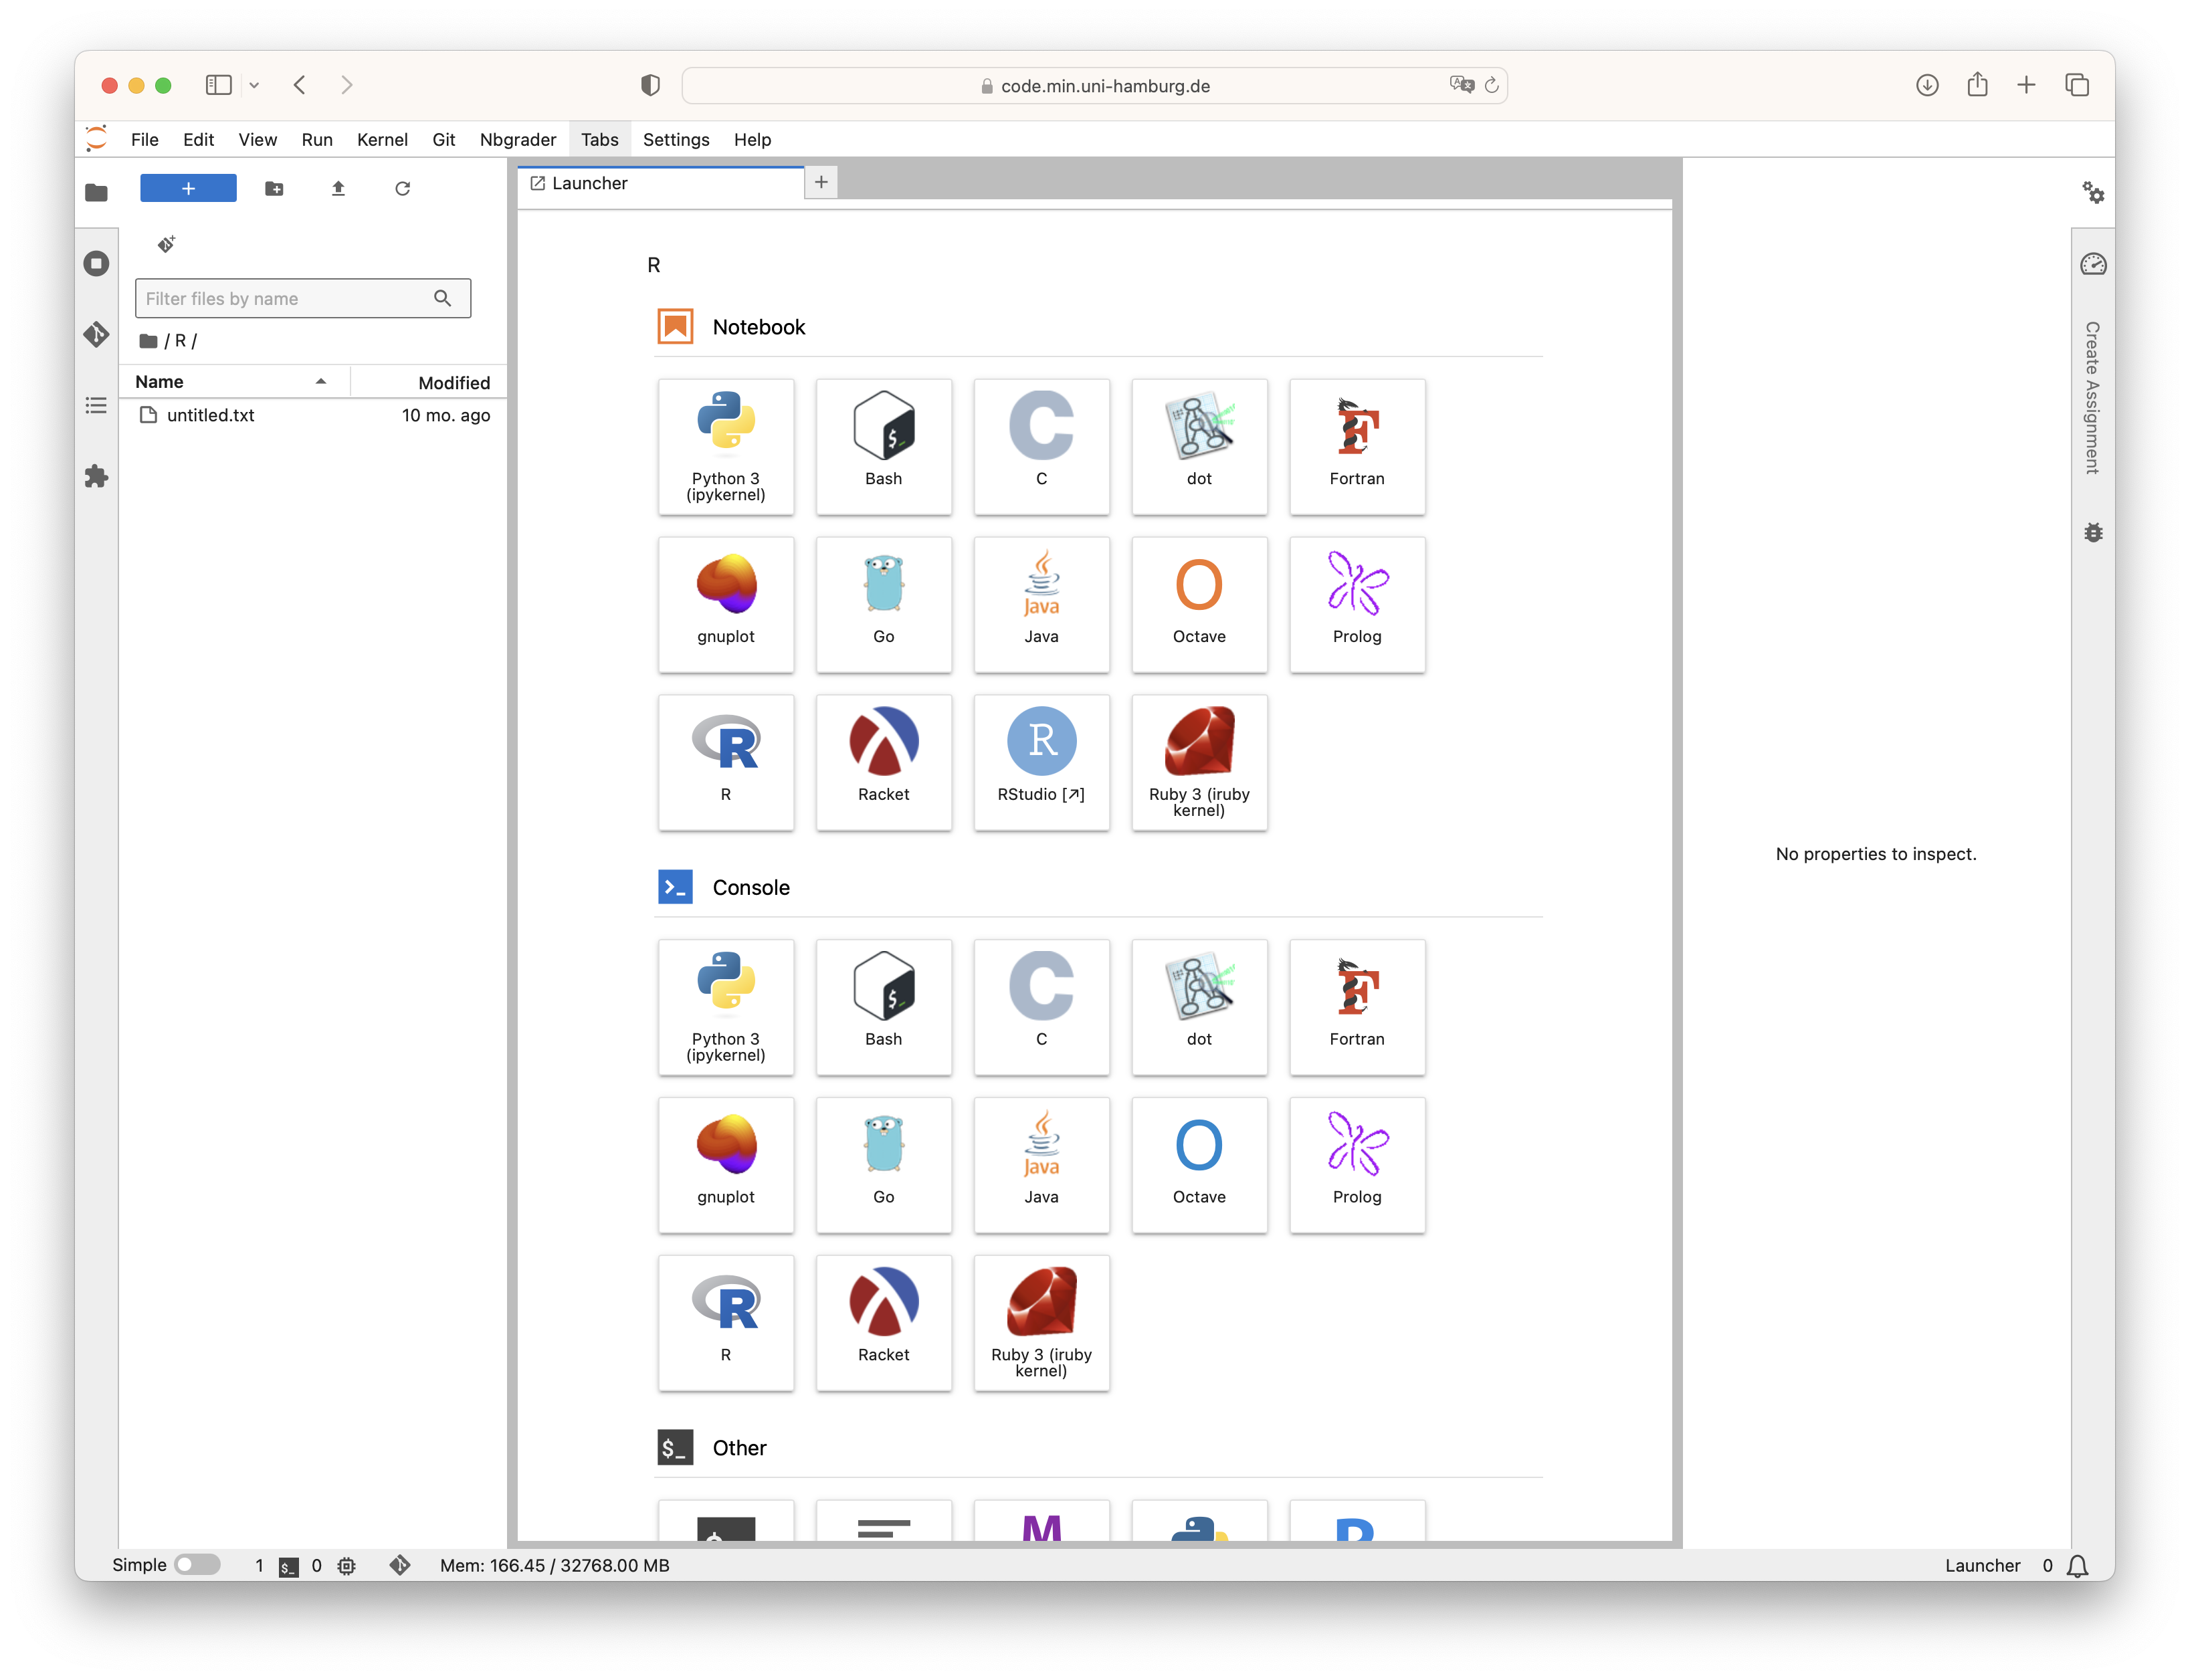The width and height of the screenshot is (2190, 1680).
Task: Toggle Simple interface mode switch
Action: (197, 1565)
